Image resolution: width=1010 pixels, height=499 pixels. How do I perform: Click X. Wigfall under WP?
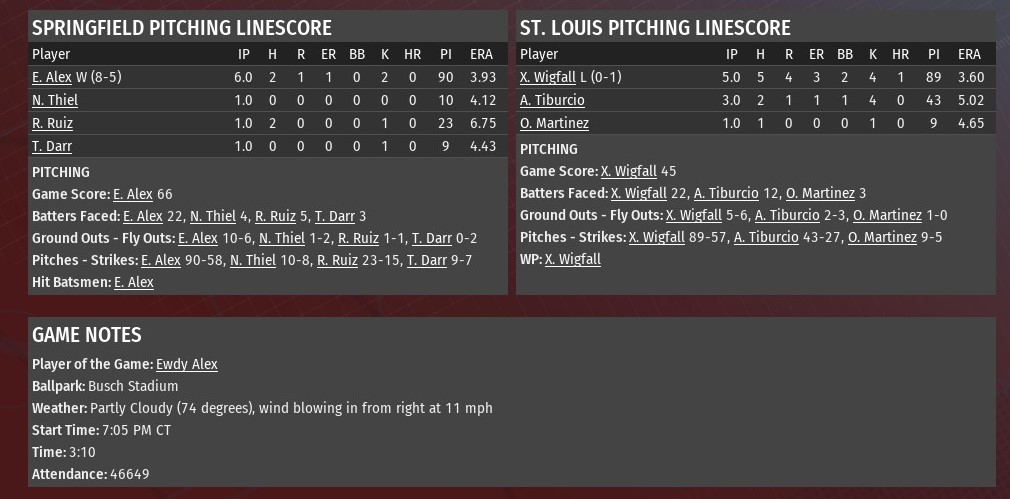573,259
